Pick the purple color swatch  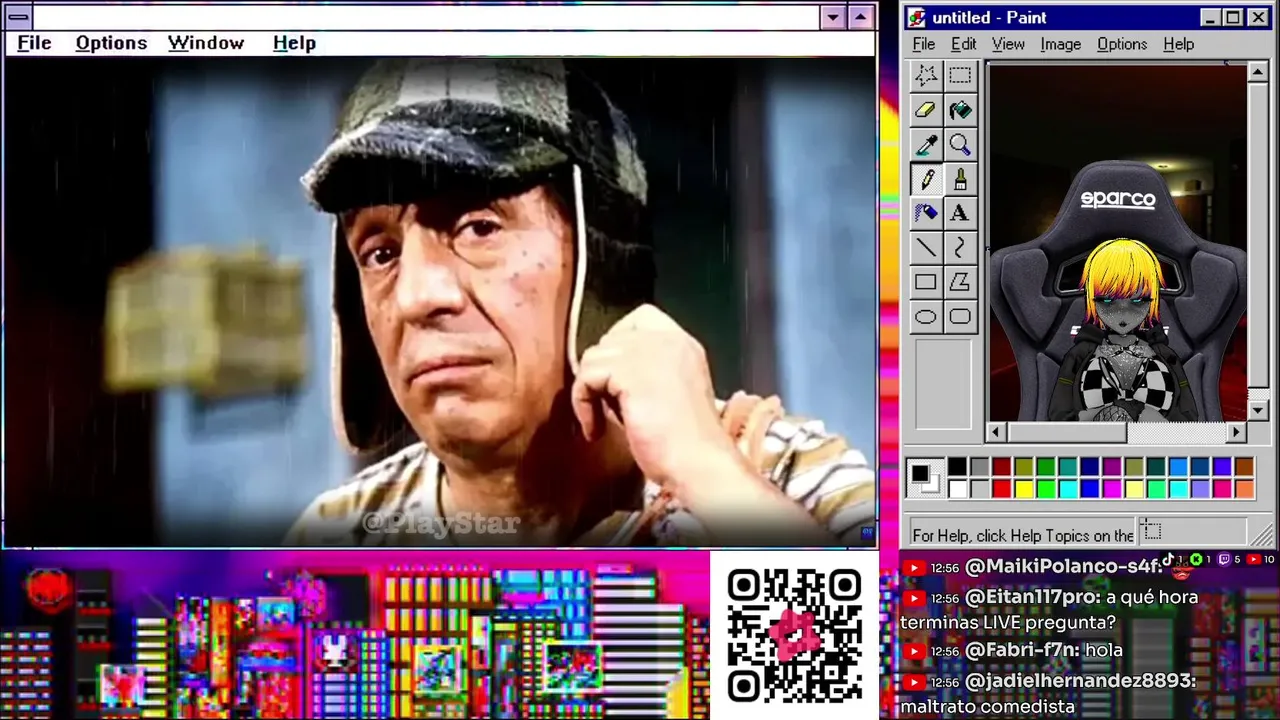1111,467
